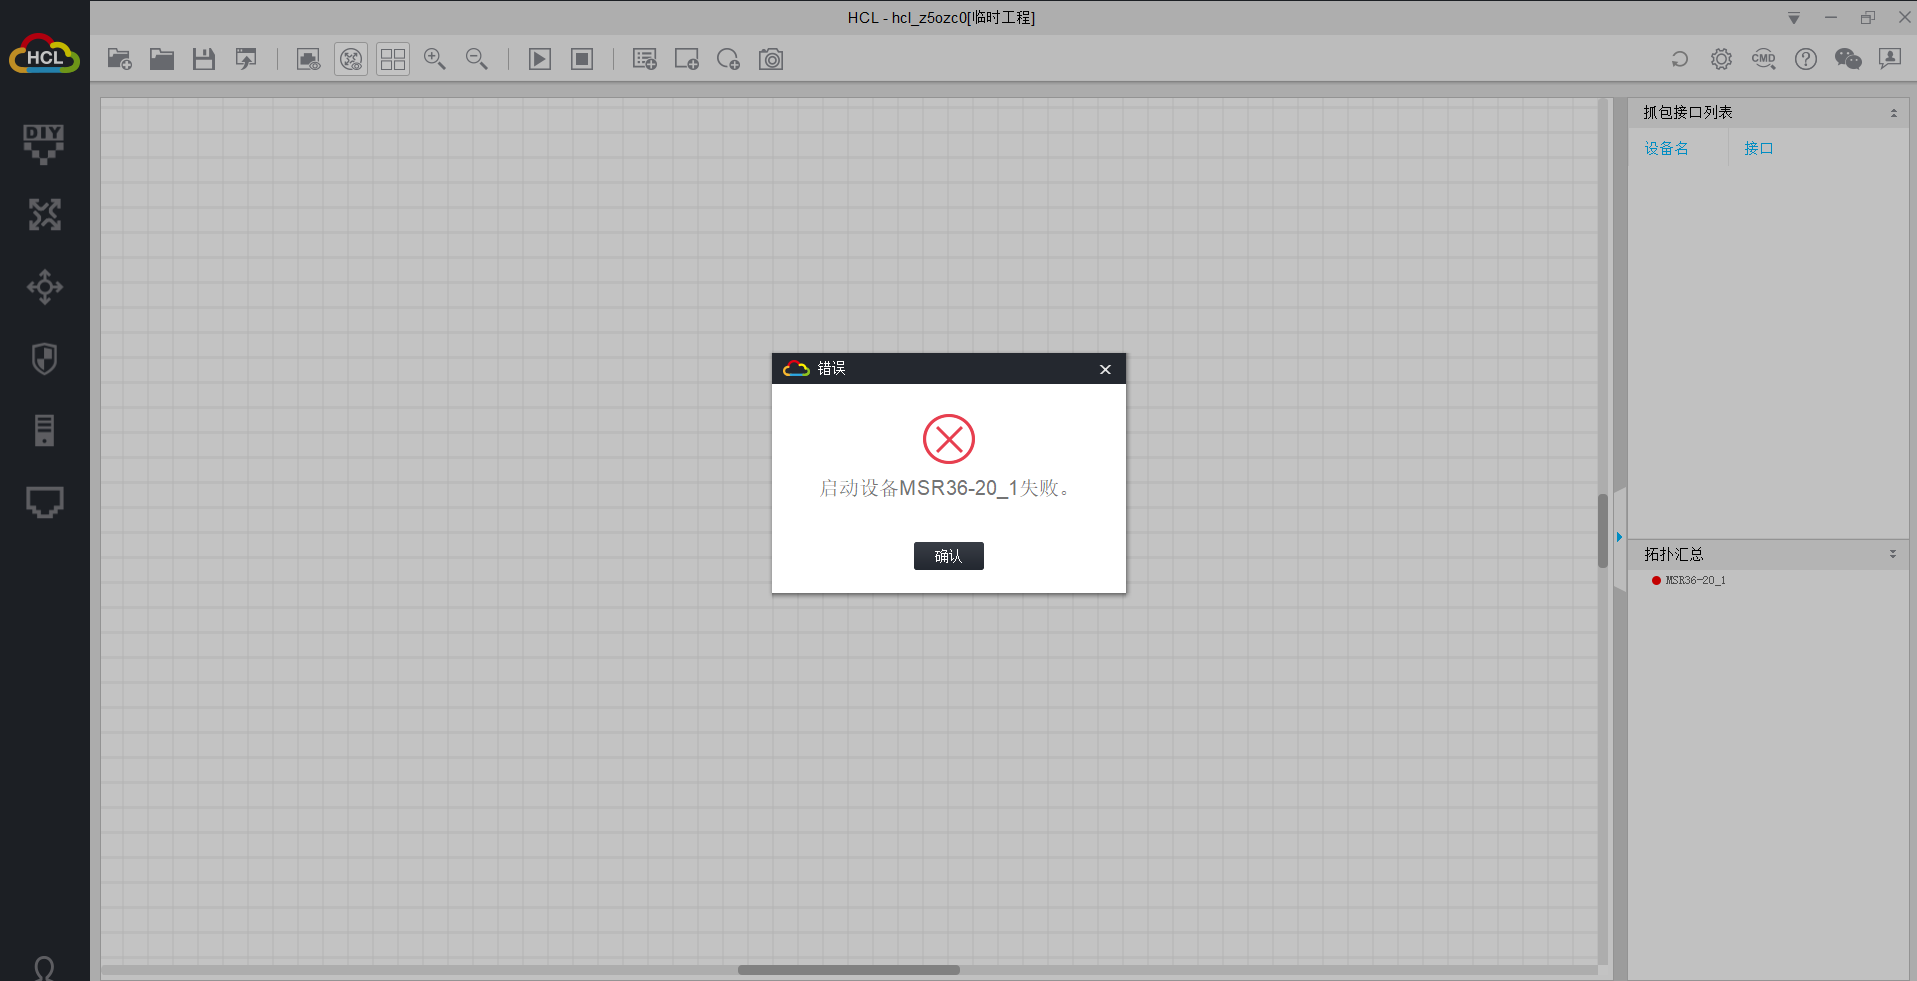The image size is (1917, 981).
Task: Click the user feedback icon
Action: (x=1890, y=60)
